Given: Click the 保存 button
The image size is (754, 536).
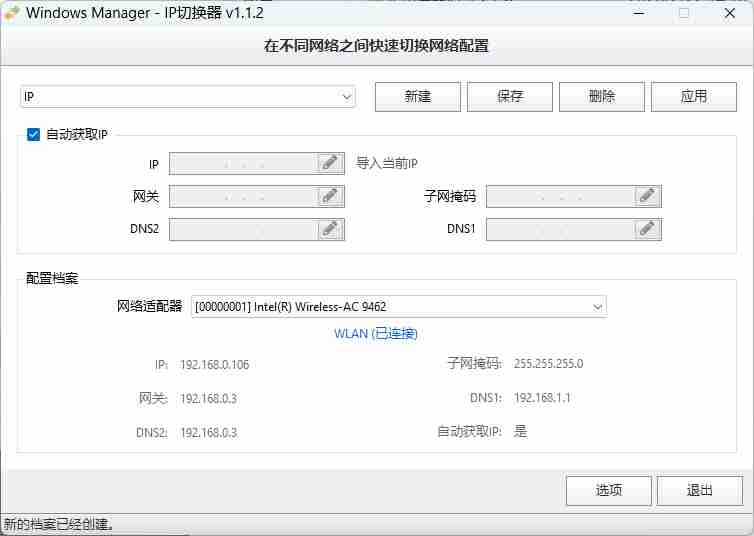Looking at the screenshot, I should [x=510, y=97].
